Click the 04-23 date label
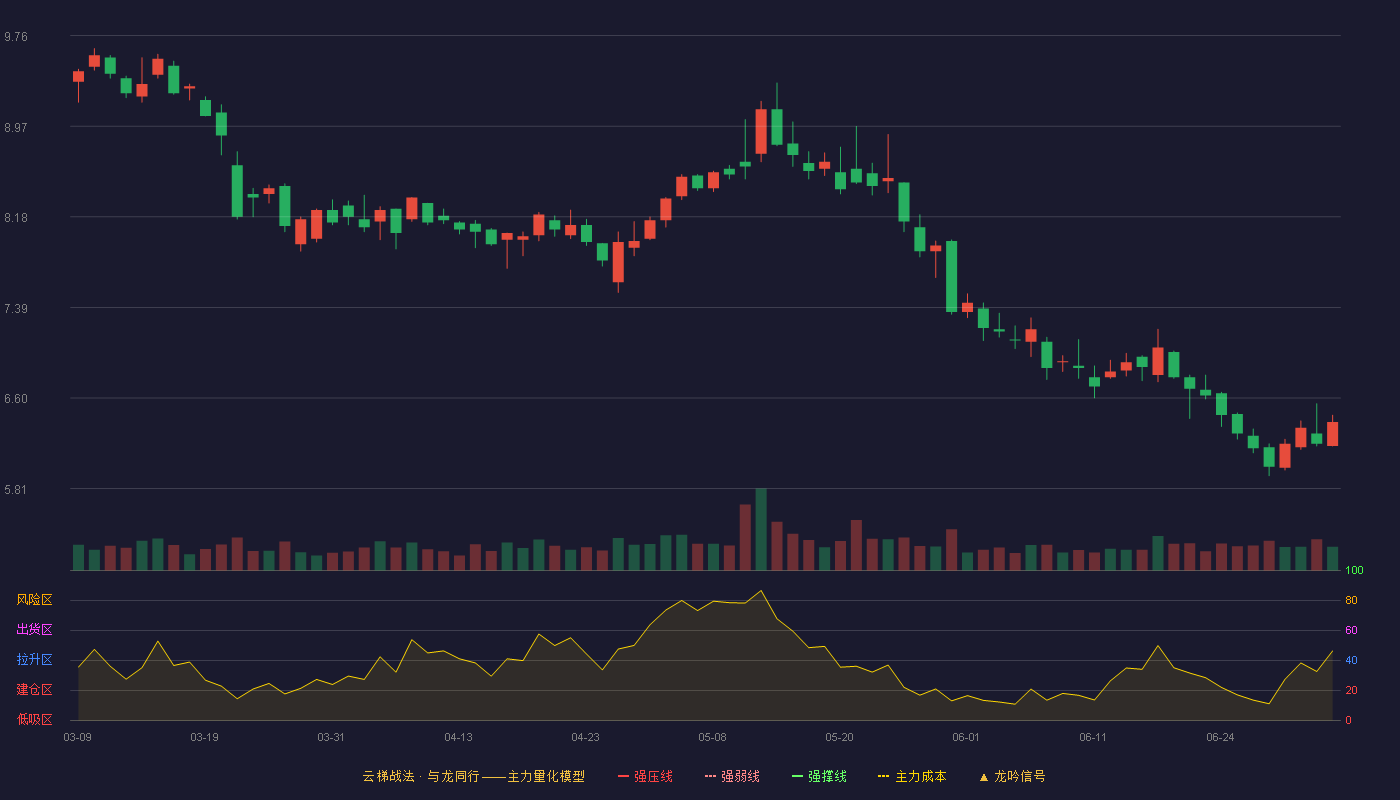This screenshot has width=1400, height=800. [x=585, y=737]
